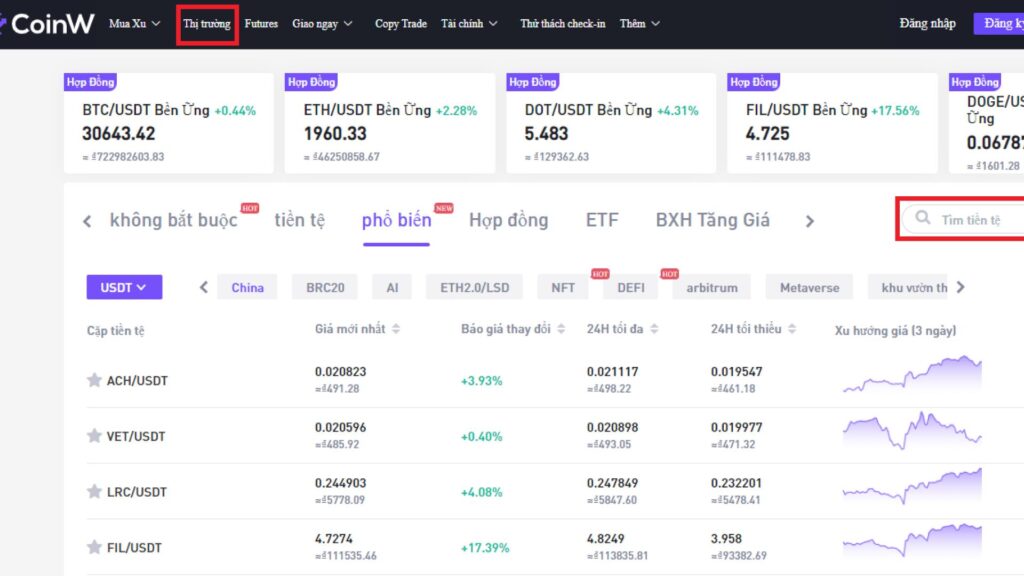View the VET/USDT 3-day price trend chart

912,430
